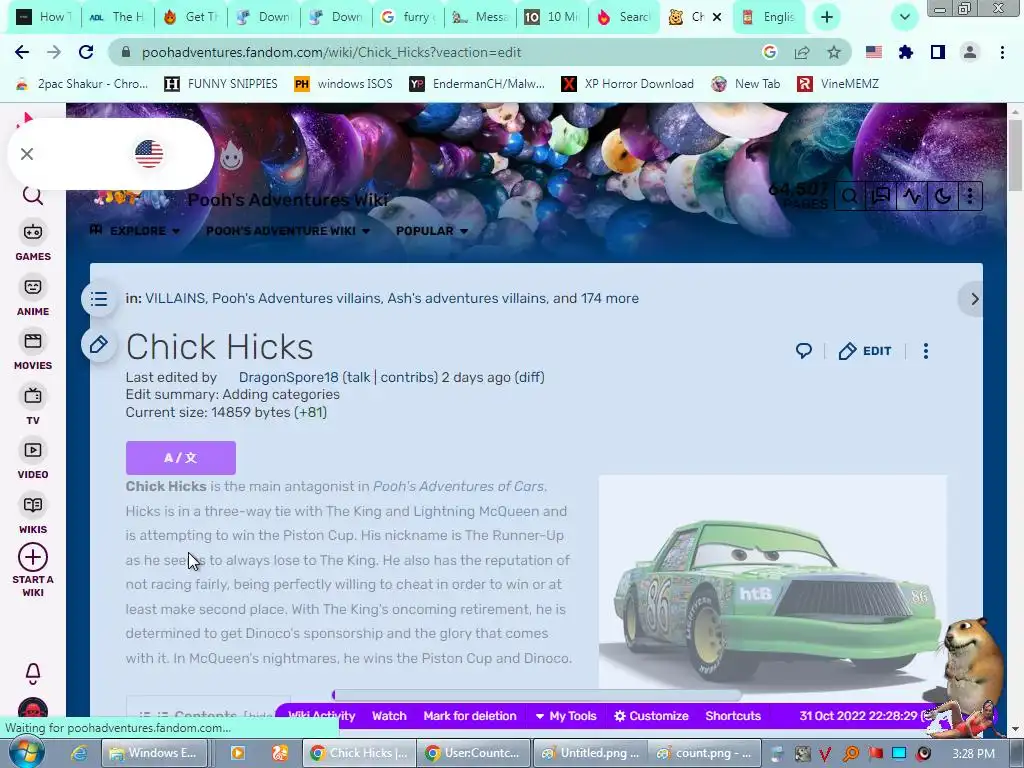This screenshot has height=768, width=1024.
Task: Open a new tab with plus button
Action: (x=827, y=17)
